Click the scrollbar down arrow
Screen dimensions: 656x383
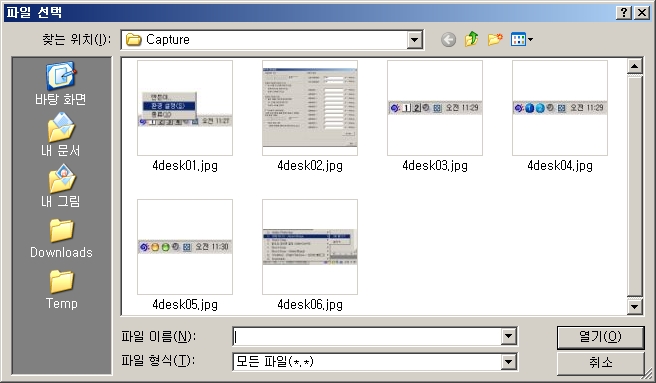[635, 306]
